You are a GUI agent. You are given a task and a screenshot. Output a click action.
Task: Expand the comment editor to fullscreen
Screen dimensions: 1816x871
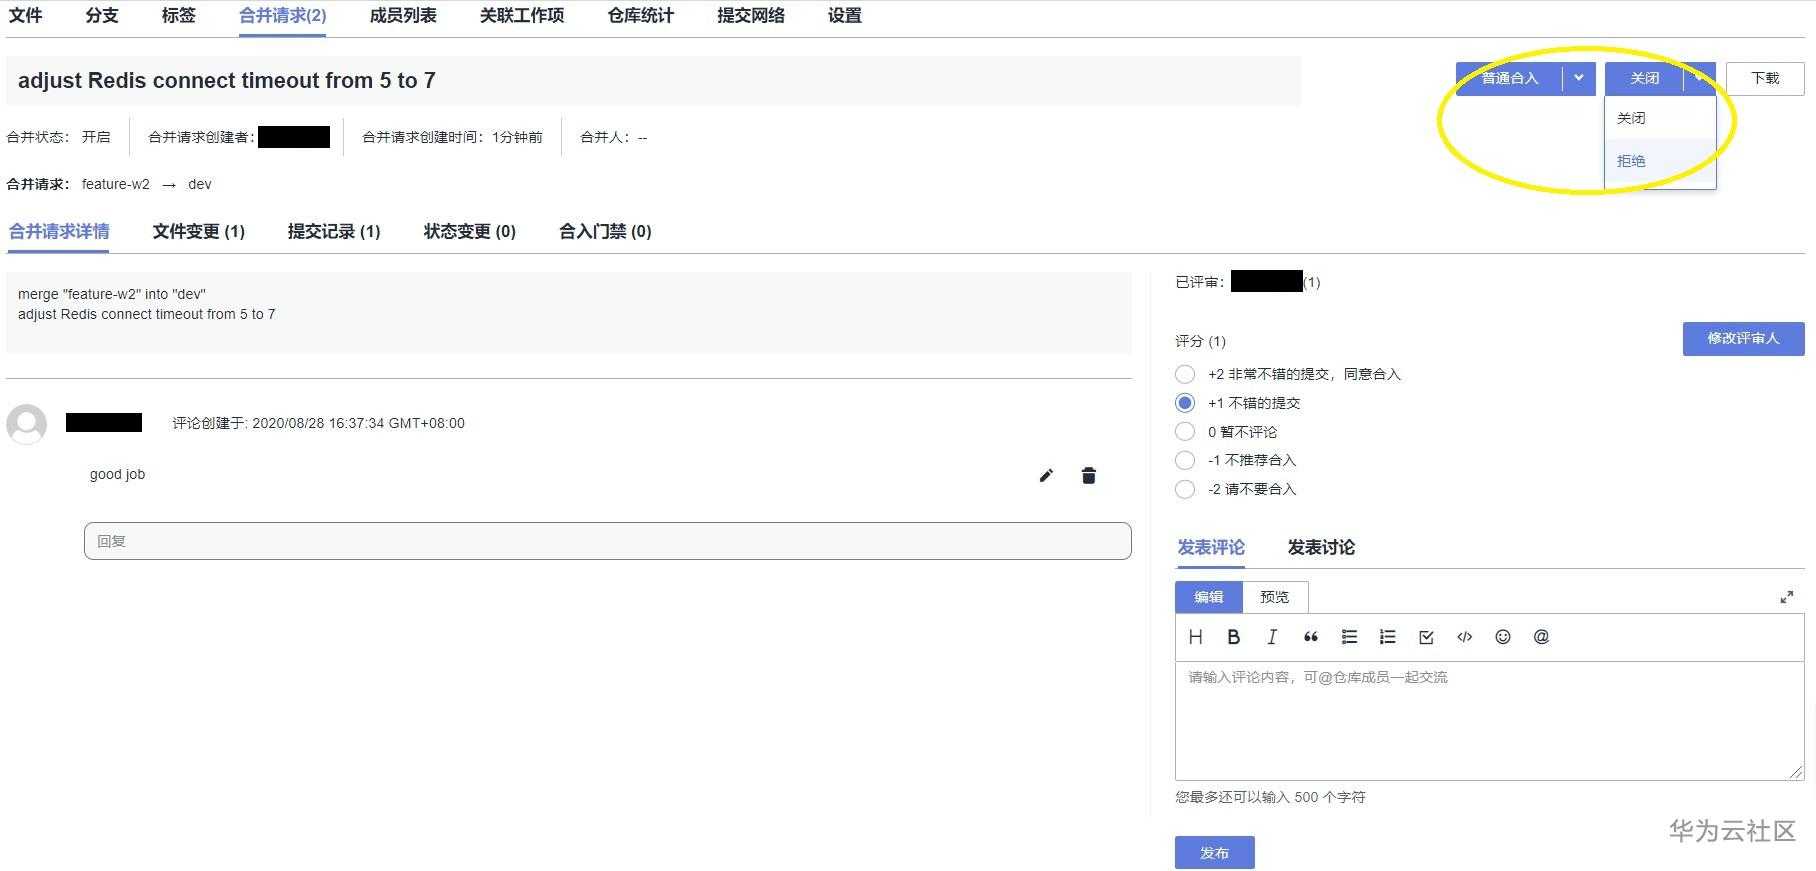pyautogui.click(x=1787, y=597)
